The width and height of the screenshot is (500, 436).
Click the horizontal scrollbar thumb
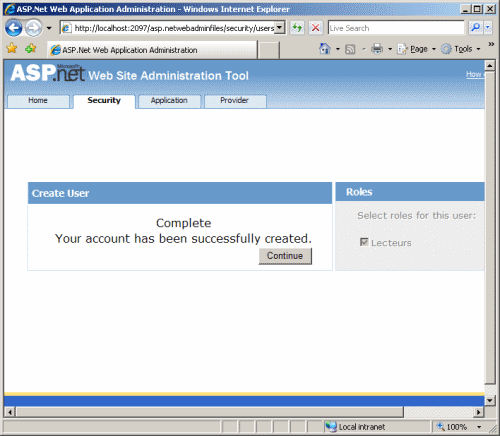pos(210,412)
